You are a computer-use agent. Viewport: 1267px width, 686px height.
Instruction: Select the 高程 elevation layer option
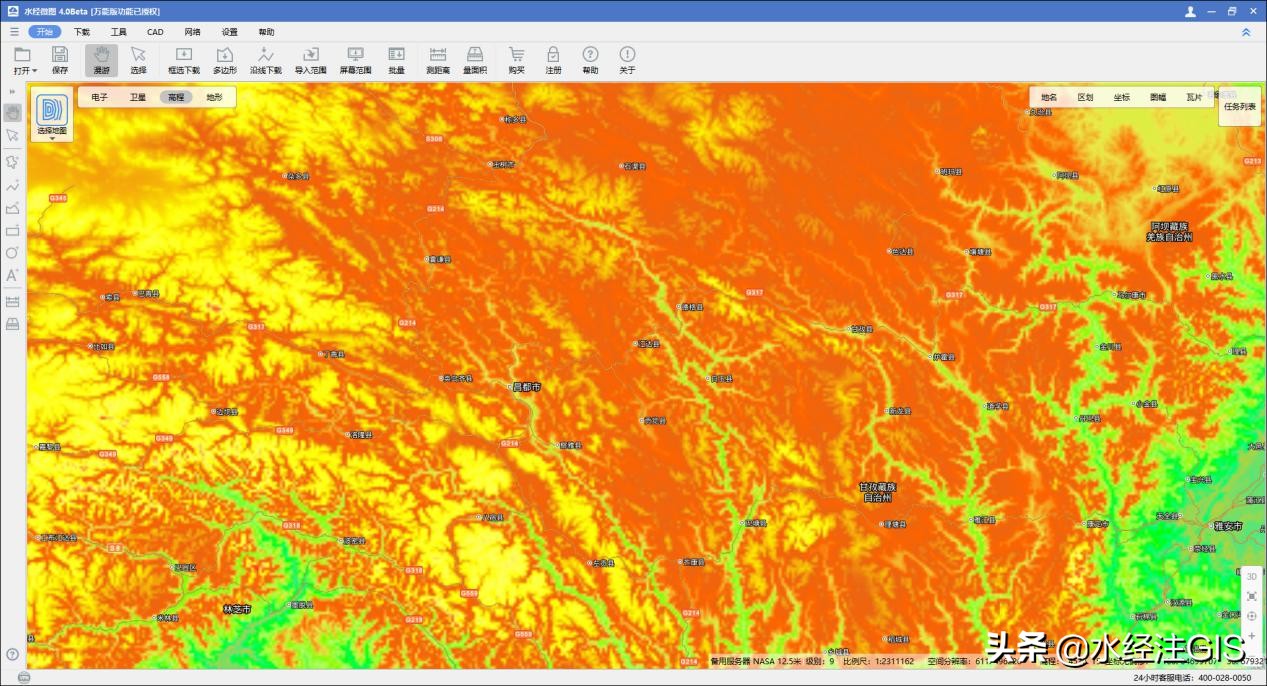click(x=176, y=97)
